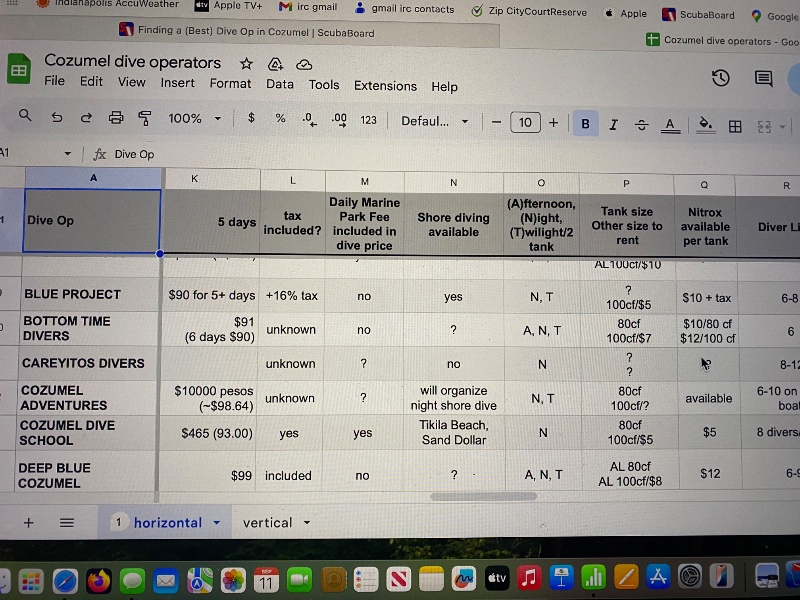
Task: Open the comments panel icon
Action: click(763, 78)
